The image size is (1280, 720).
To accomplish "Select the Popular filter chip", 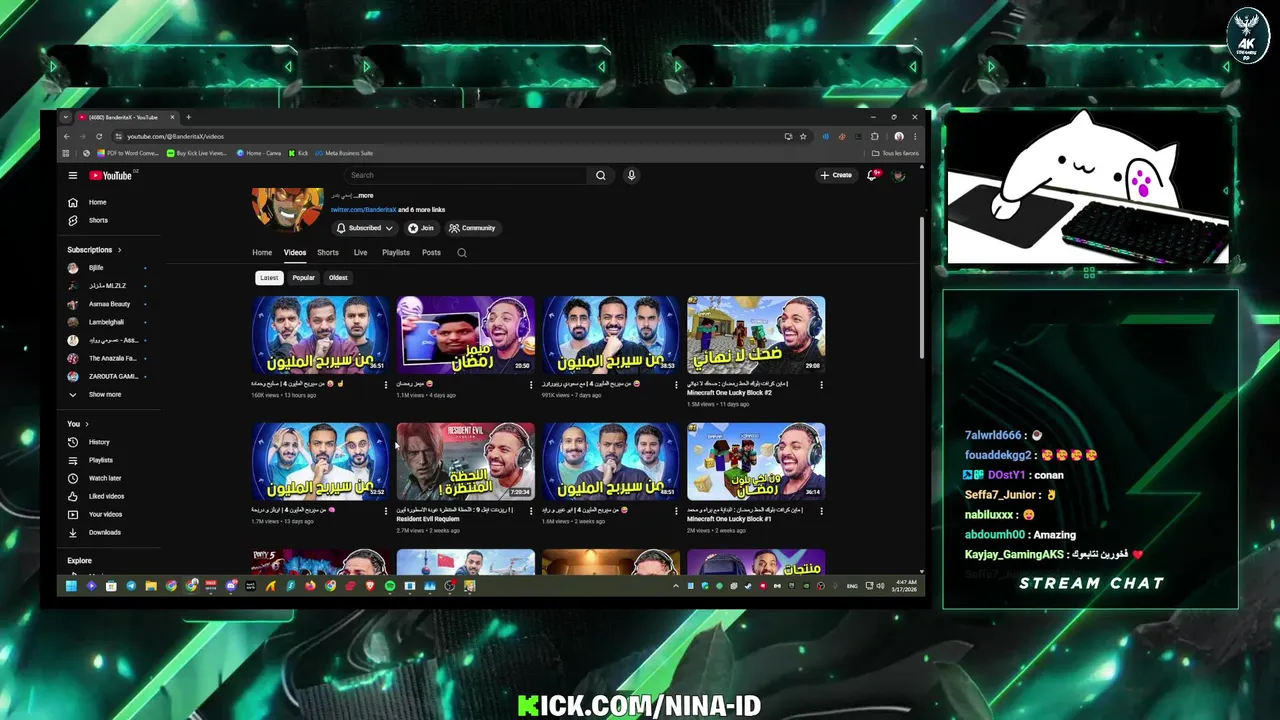I will click(303, 278).
